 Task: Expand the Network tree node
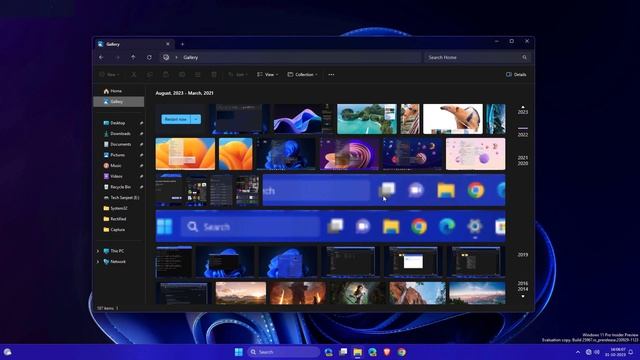98,262
